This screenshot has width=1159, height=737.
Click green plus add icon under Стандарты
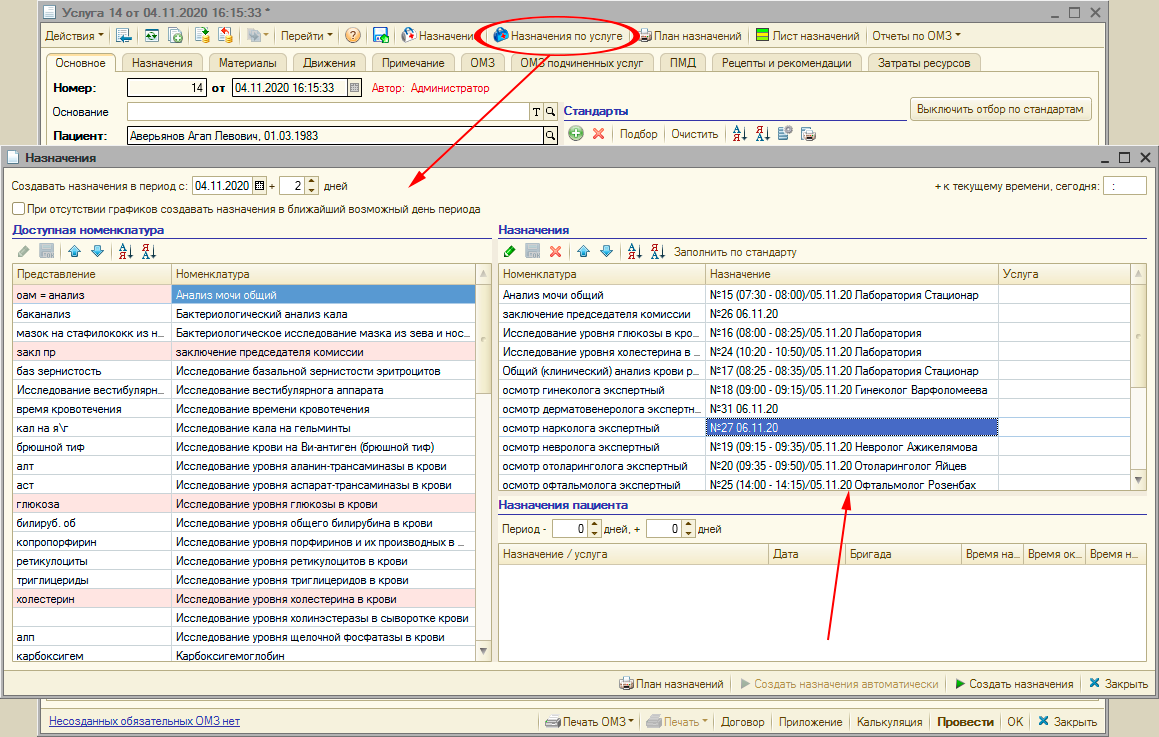click(x=576, y=134)
